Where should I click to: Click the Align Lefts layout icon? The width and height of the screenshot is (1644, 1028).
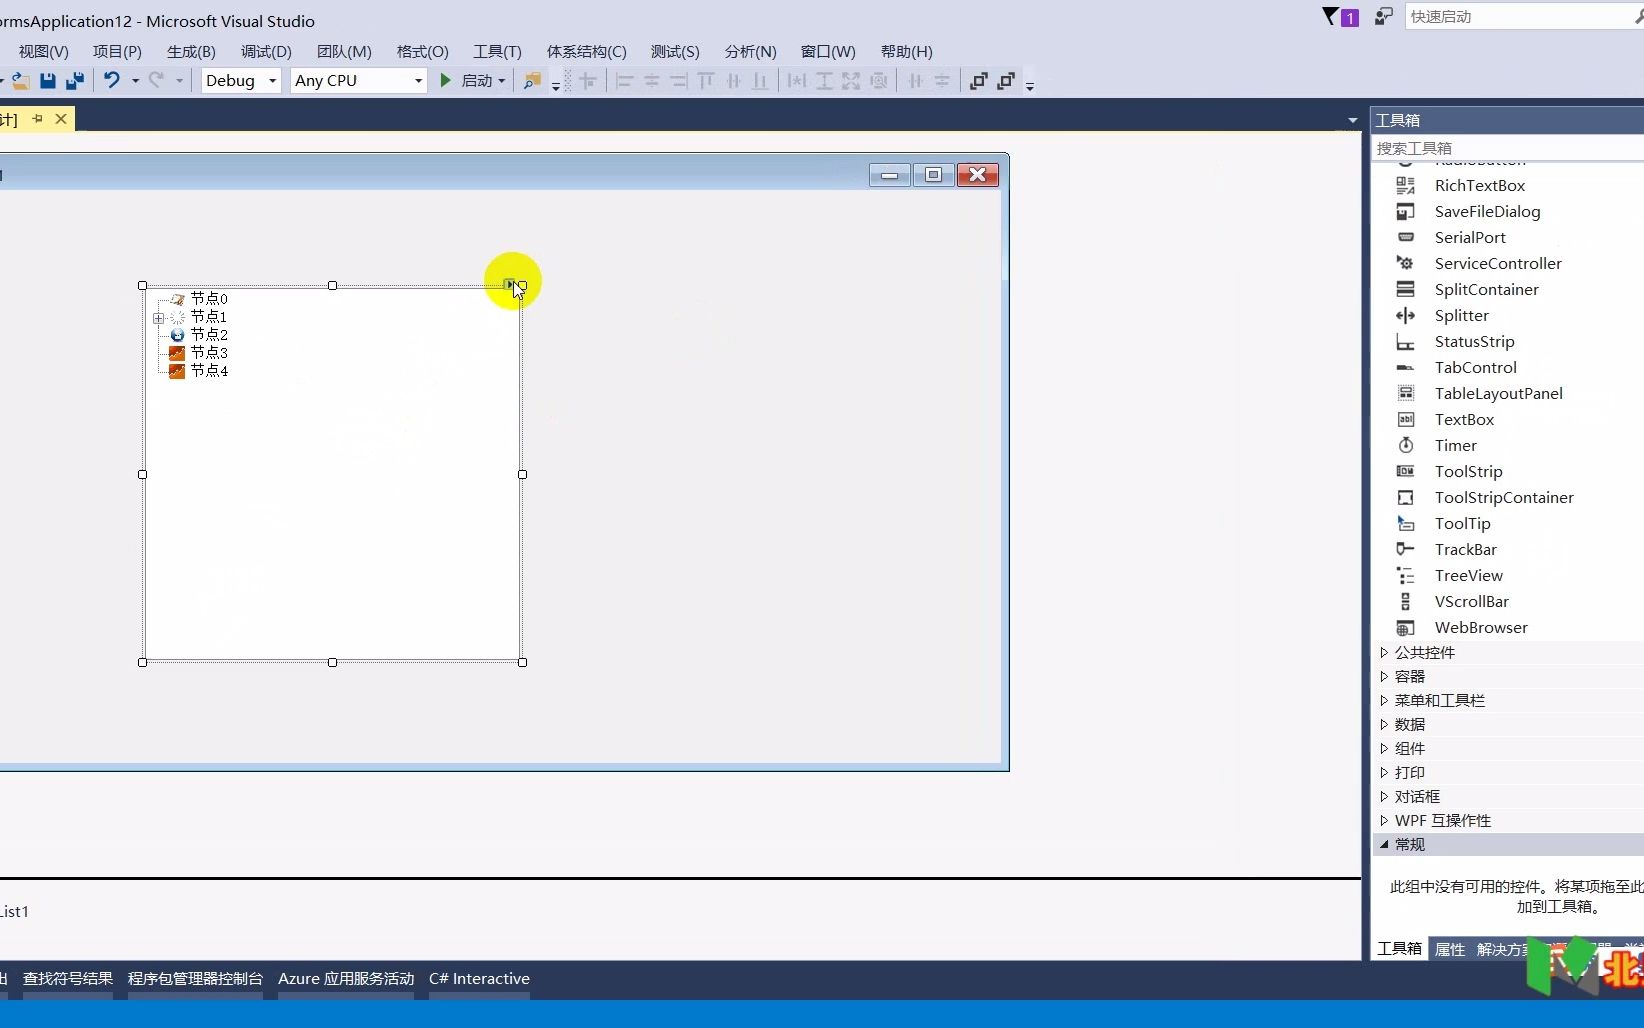625,81
